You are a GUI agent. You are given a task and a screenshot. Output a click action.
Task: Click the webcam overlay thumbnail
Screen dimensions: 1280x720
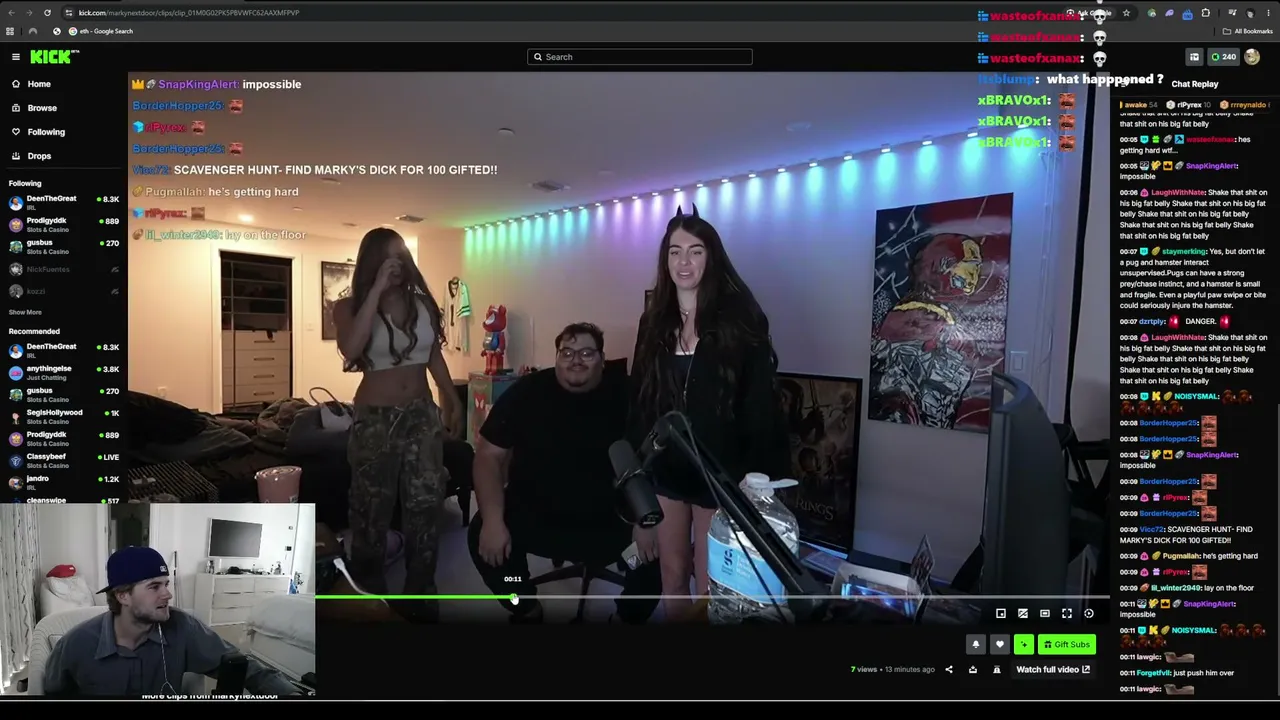coord(158,599)
